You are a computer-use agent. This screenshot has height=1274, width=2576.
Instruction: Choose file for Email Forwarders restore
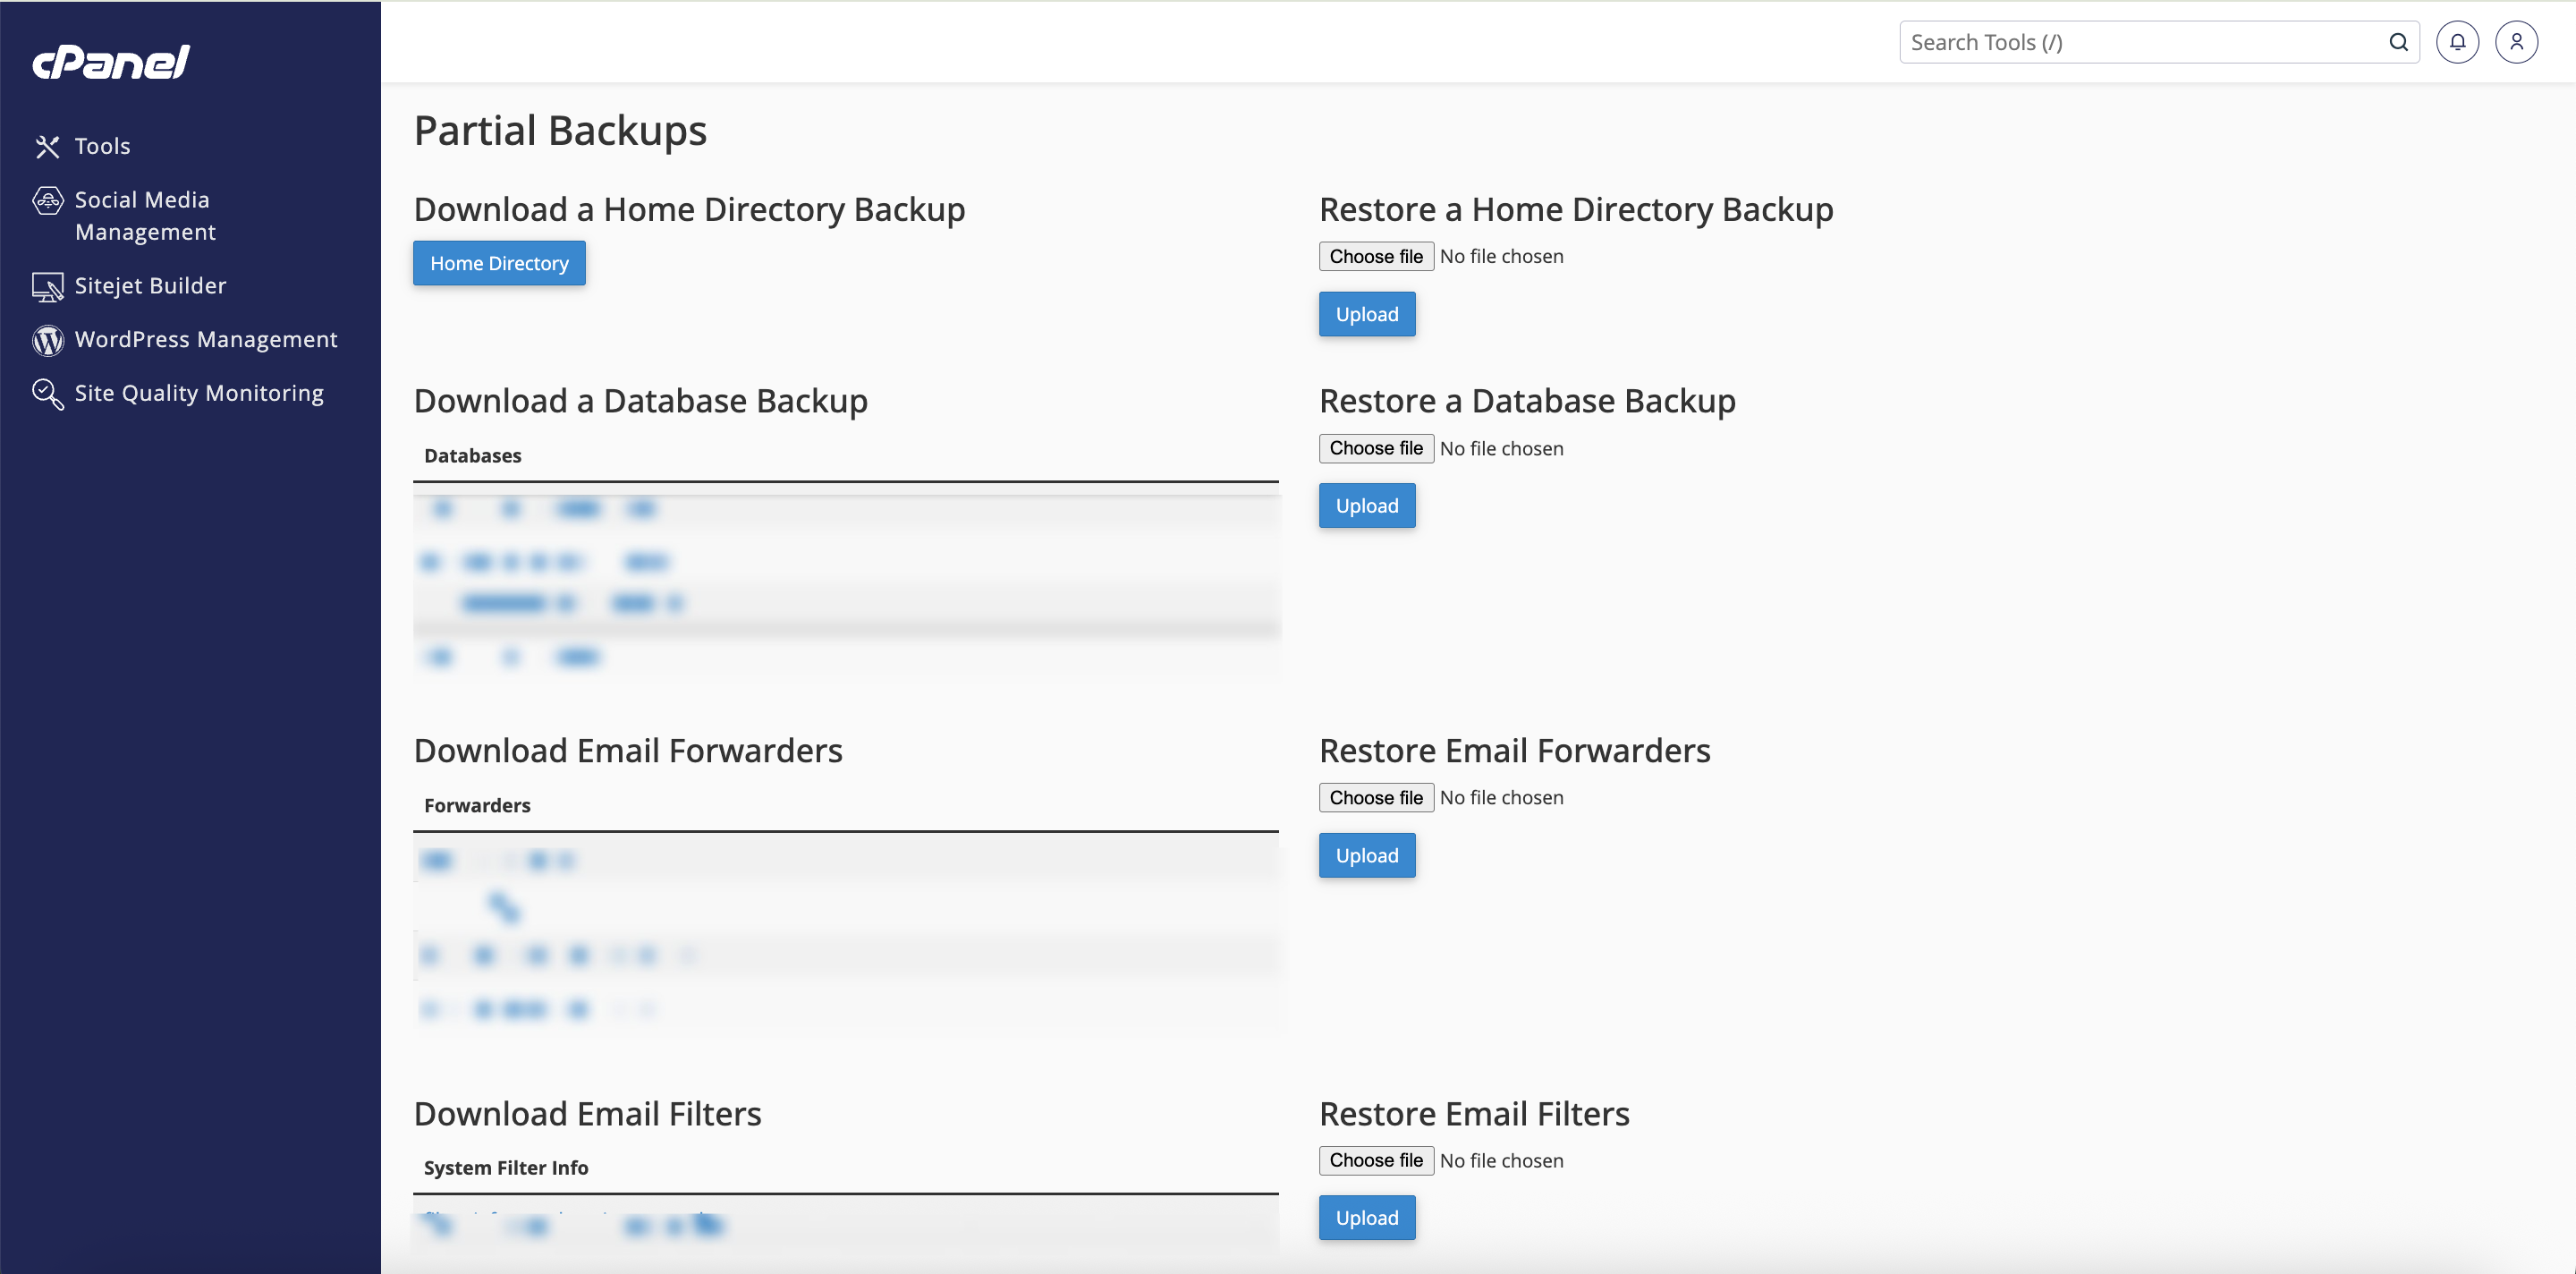click(x=1375, y=797)
